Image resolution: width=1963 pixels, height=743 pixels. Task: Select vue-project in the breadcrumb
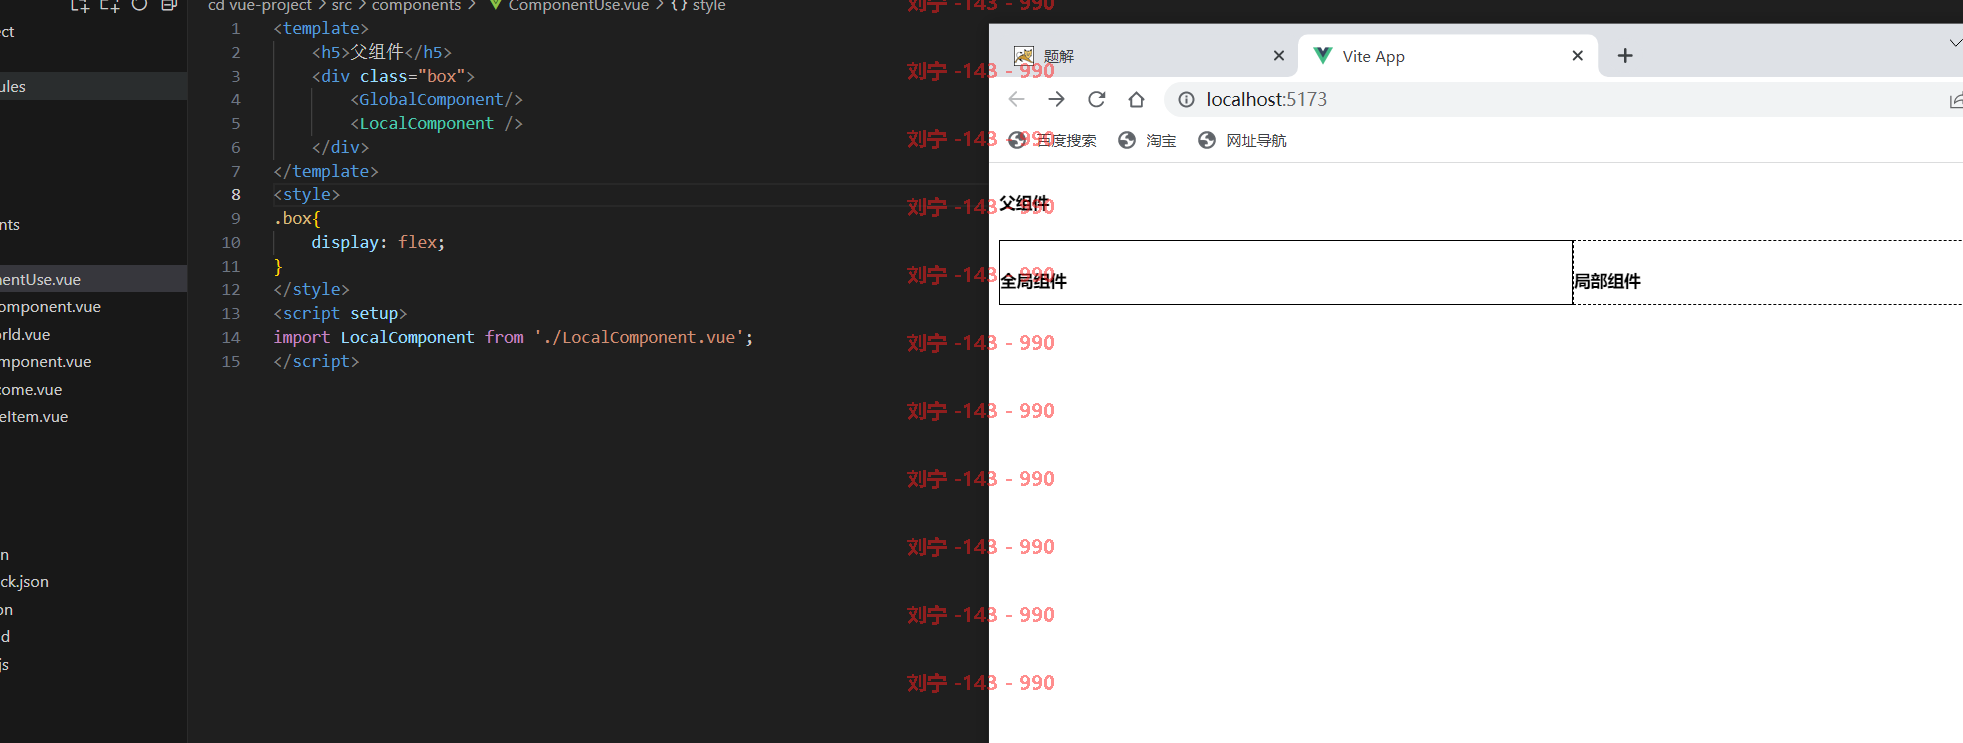coord(270,6)
